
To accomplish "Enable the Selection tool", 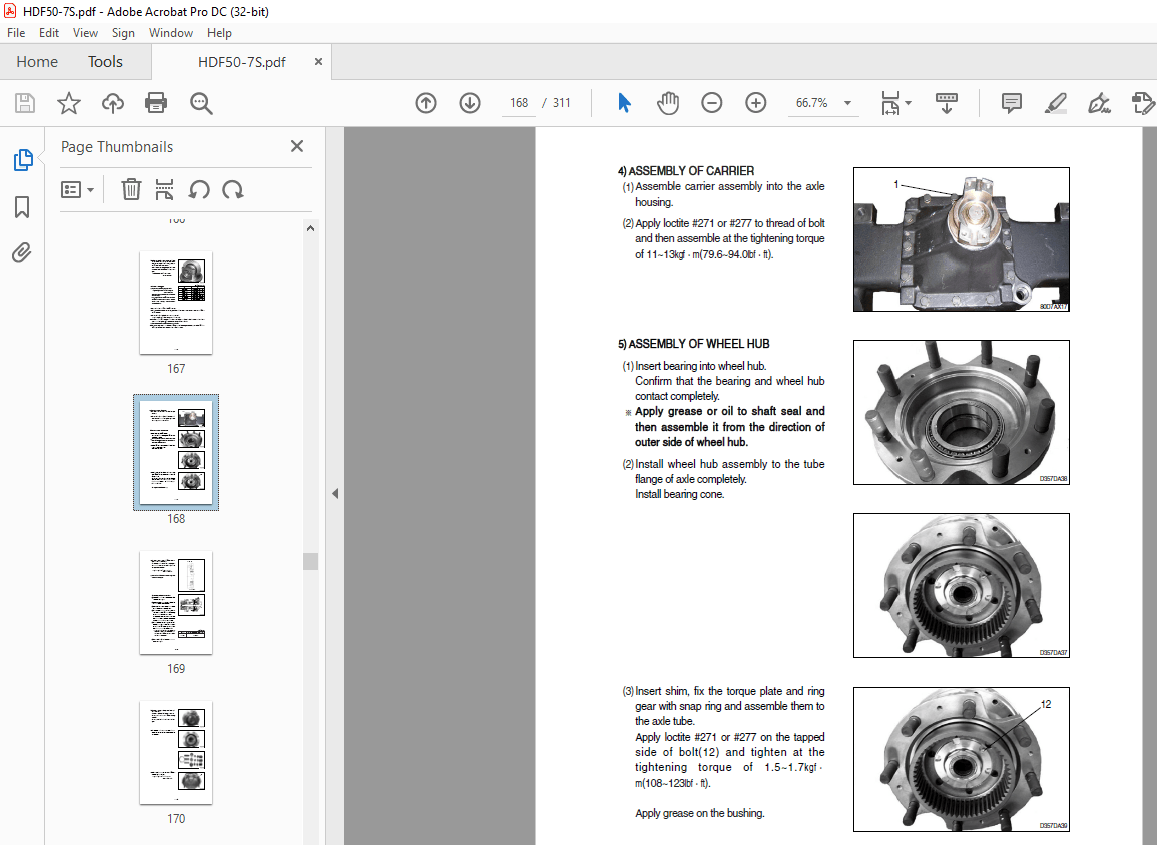I will point(623,103).
